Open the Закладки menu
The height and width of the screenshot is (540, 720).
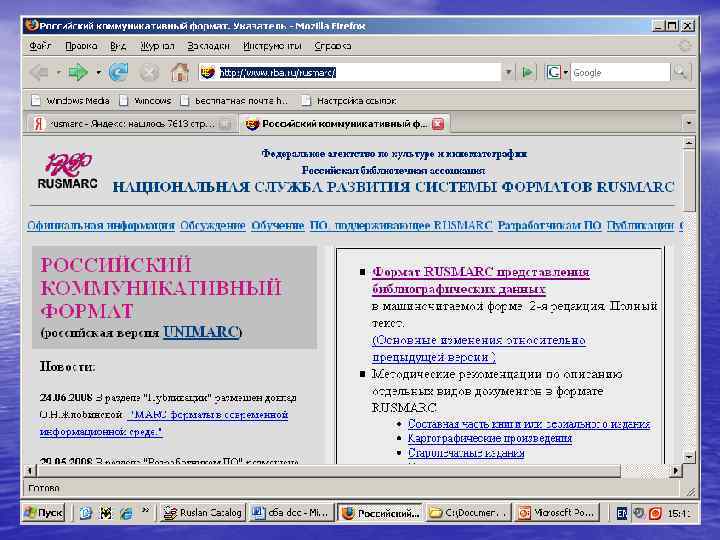pos(208,46)
